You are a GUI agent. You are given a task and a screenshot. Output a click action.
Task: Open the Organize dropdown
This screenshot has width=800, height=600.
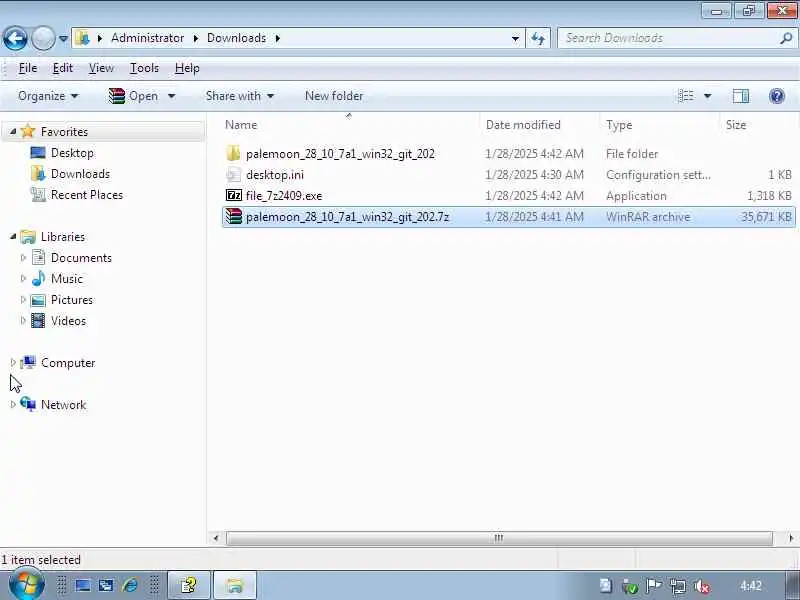pos(48,96)
